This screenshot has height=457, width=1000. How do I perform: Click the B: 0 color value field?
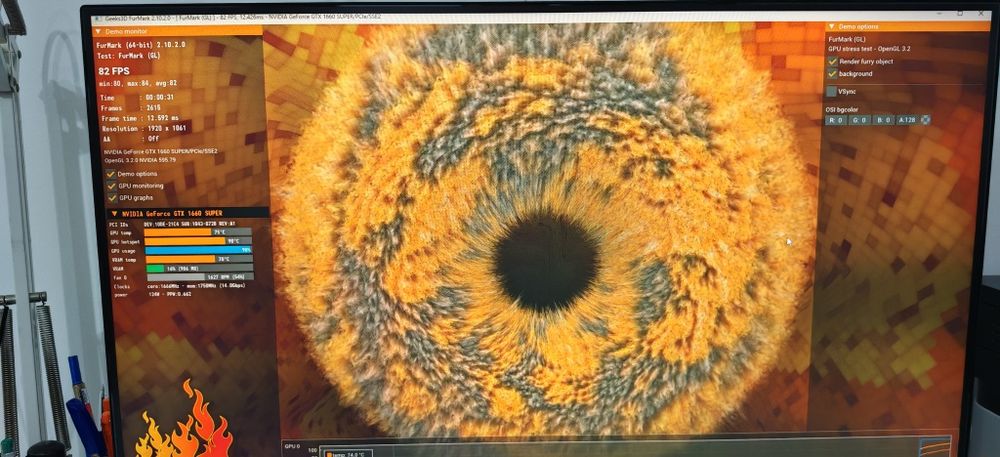pos(884,120)
